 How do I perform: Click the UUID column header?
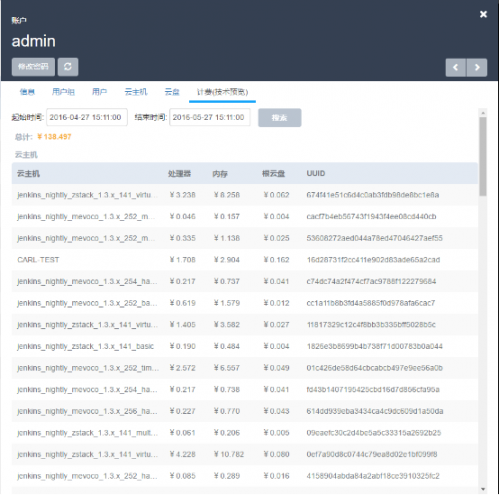[x=316, y=173]
